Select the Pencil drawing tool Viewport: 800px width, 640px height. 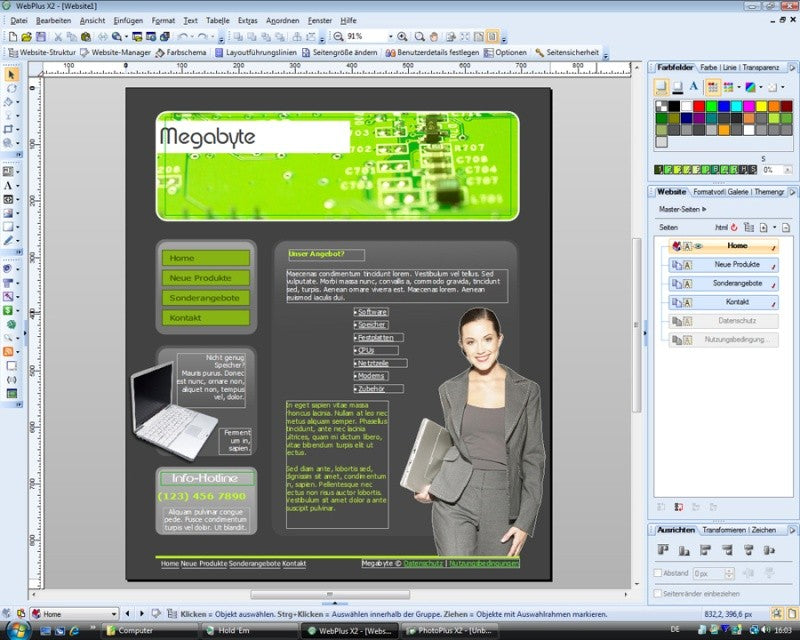point(9,240)
